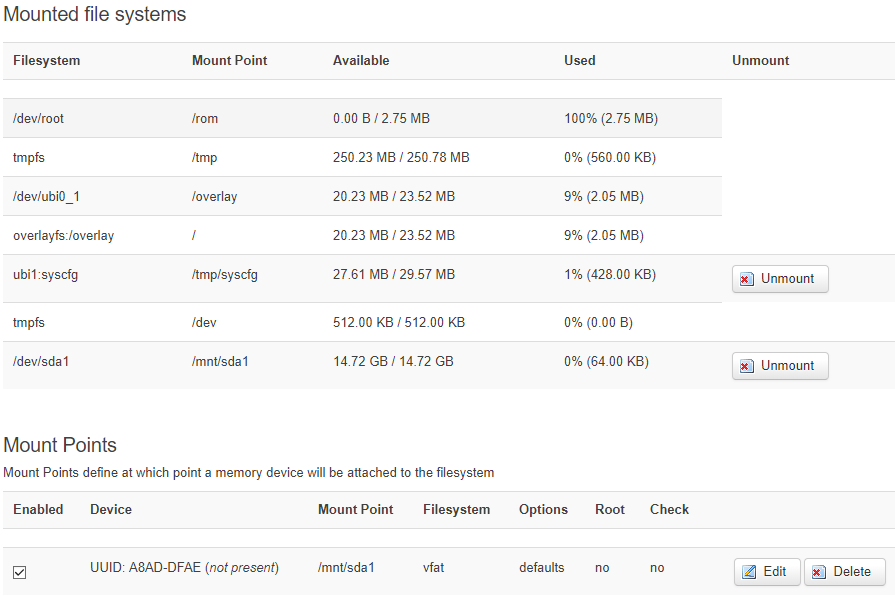Click the red X icon on the Delete button
895x606 pixels.
pyautogui.click(x=819, y=572)
